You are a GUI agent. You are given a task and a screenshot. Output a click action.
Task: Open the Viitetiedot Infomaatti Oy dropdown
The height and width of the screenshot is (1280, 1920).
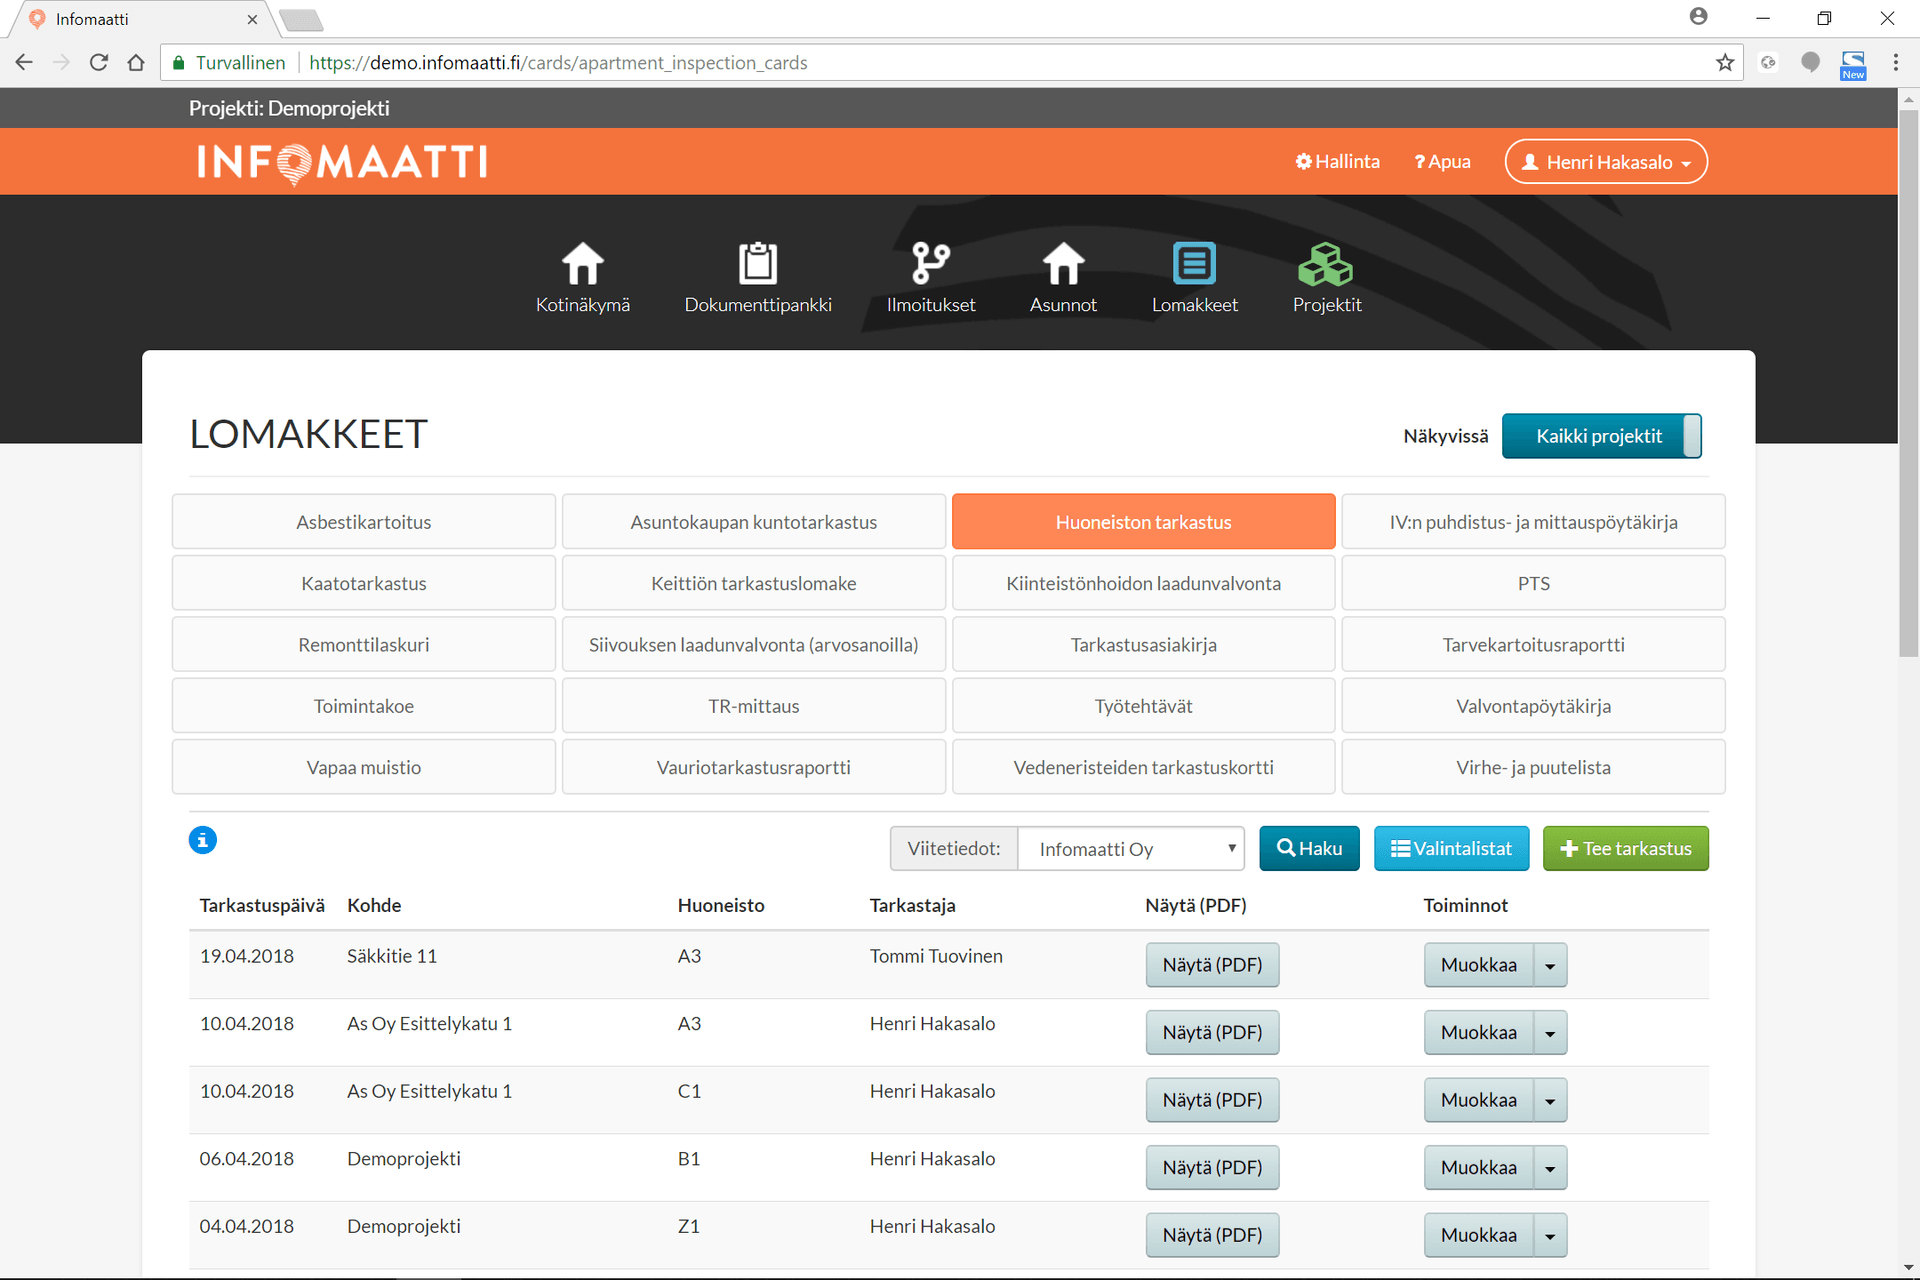(1130, 849)
